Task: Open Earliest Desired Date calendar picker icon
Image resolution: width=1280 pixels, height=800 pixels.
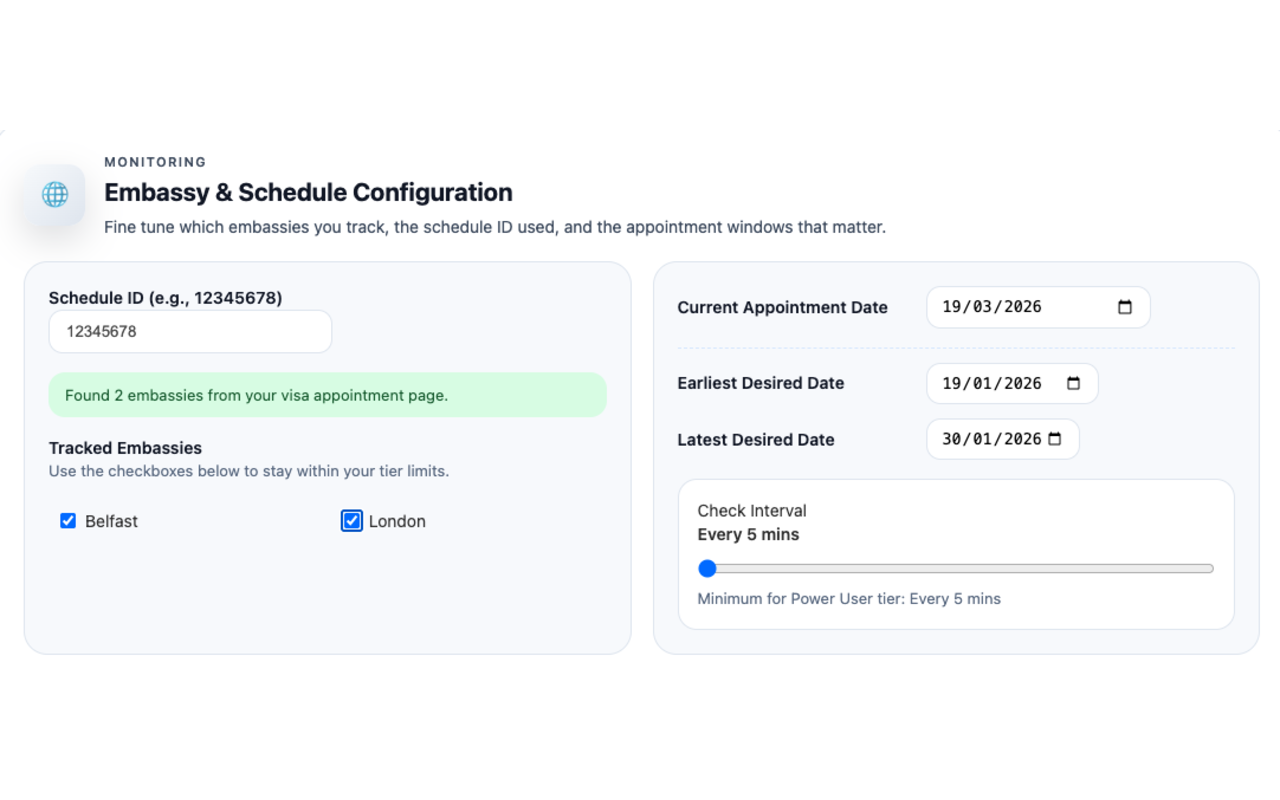Action: (x=1073, y=383)
